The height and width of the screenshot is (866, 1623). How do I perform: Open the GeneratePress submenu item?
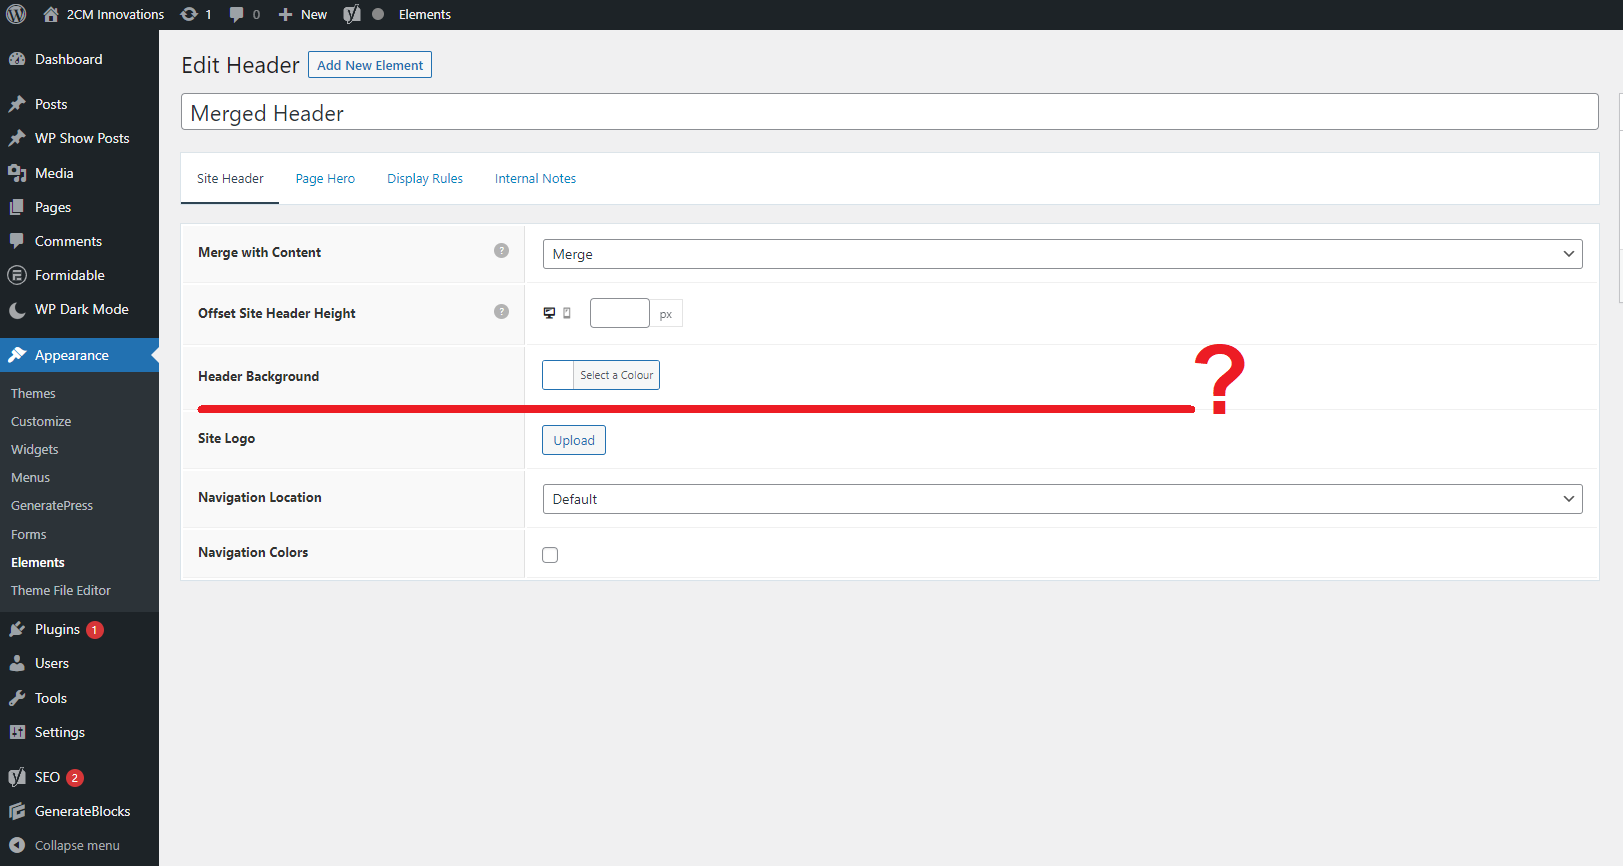click(52, 506)
